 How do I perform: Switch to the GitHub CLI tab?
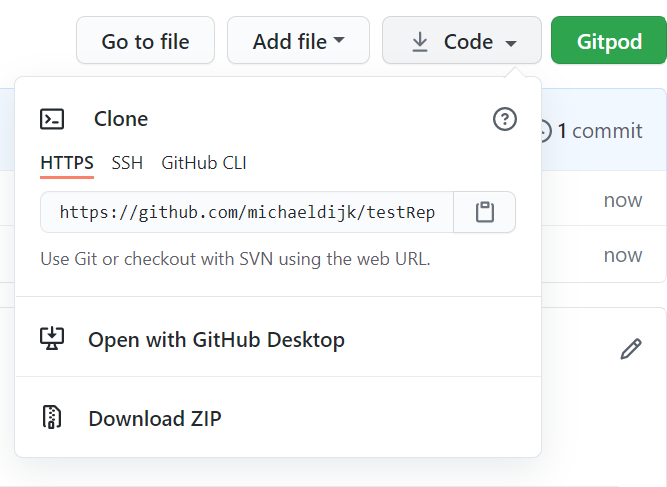click(x=204, y=163)
